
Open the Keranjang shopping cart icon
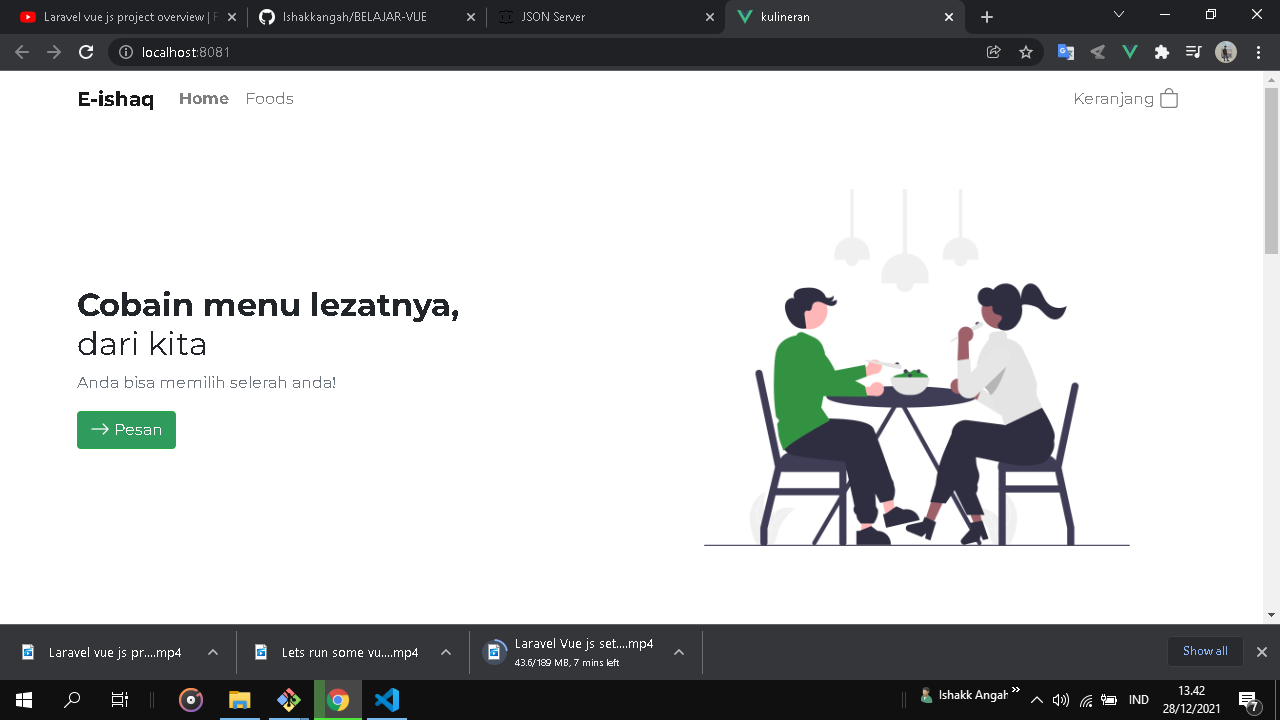(1168, 98)
